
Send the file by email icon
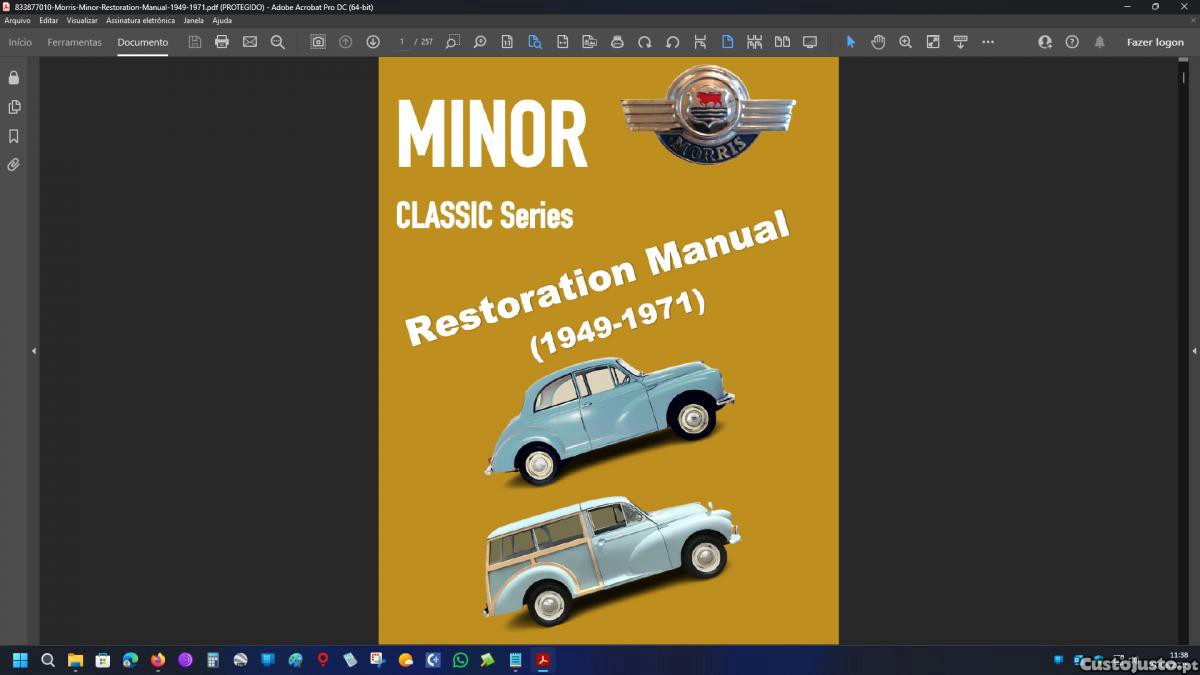[250, 42]
